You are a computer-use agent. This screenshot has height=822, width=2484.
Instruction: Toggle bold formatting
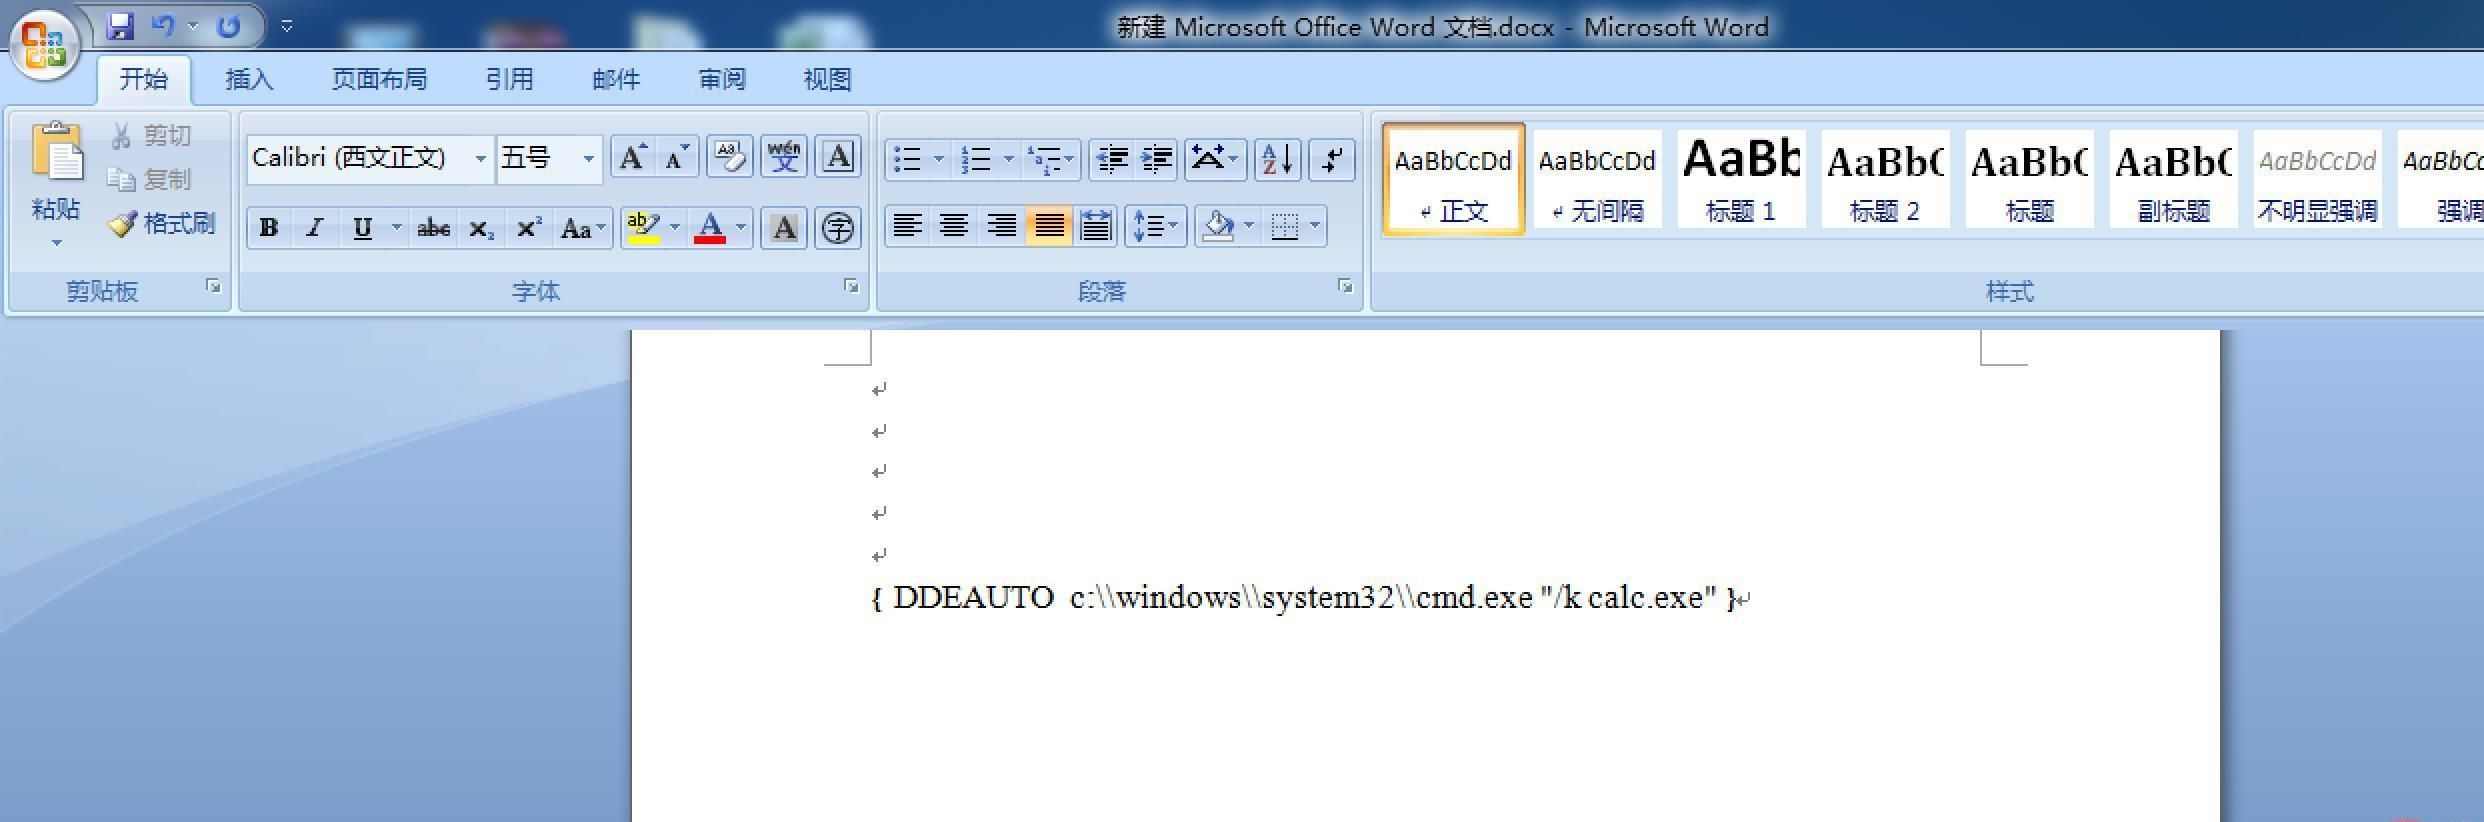coord(268,228)
